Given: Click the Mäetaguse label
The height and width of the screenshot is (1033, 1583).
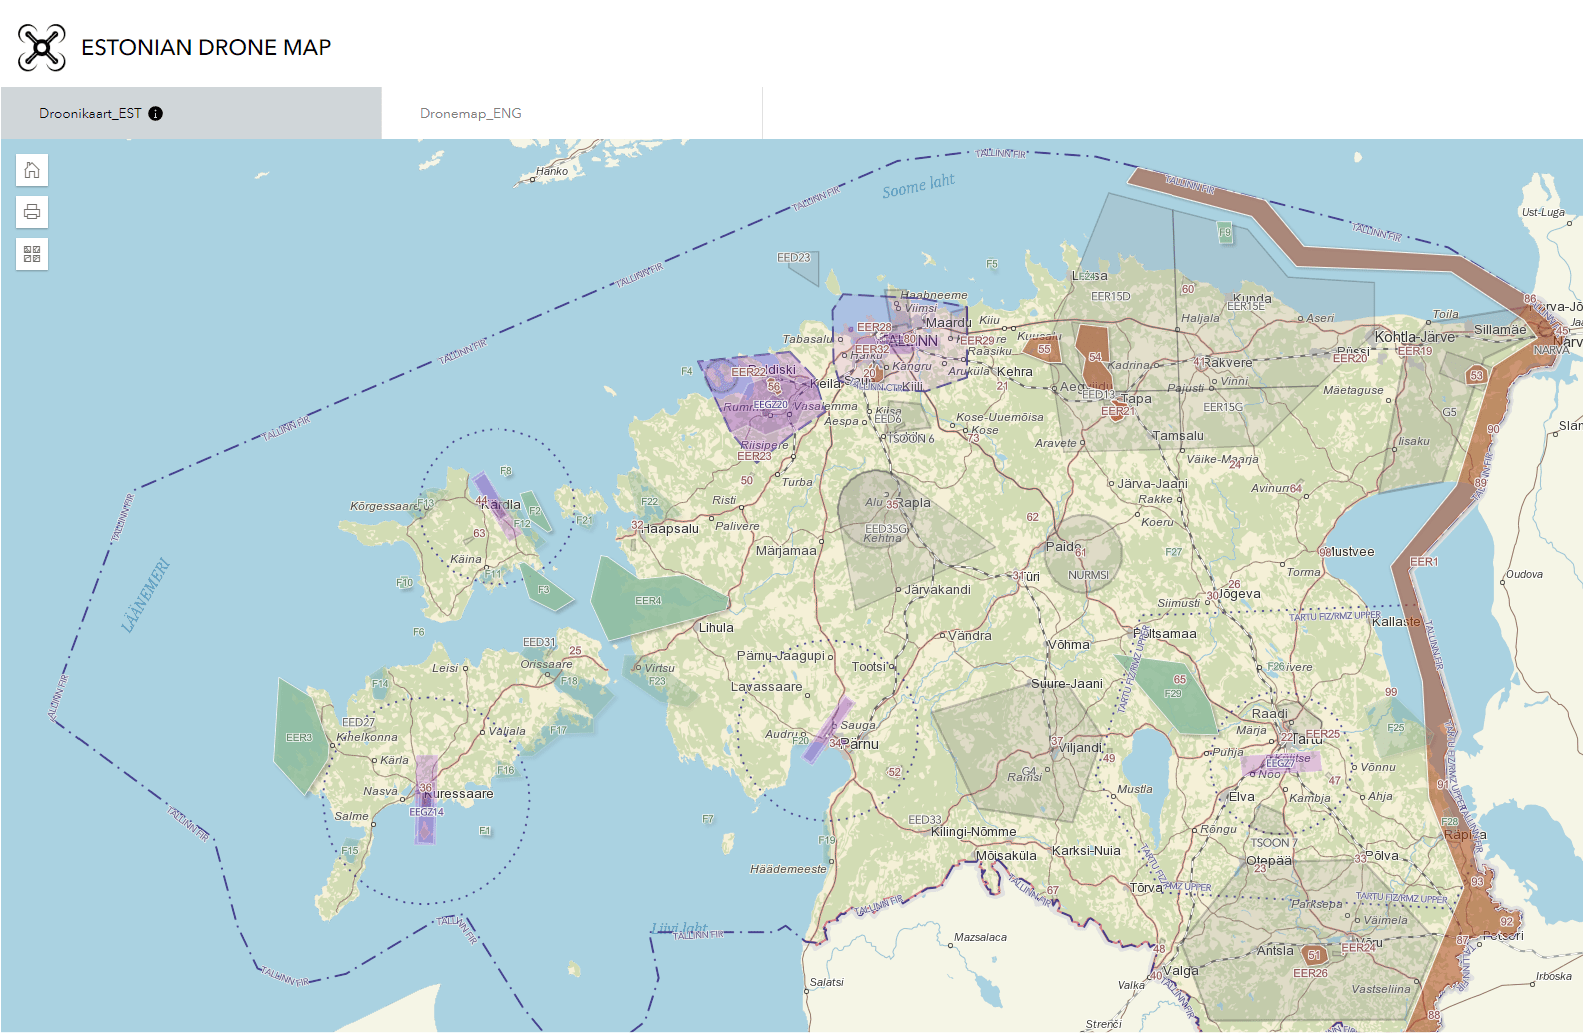Looking at the screenshot, I should (x=1353, y=391).
